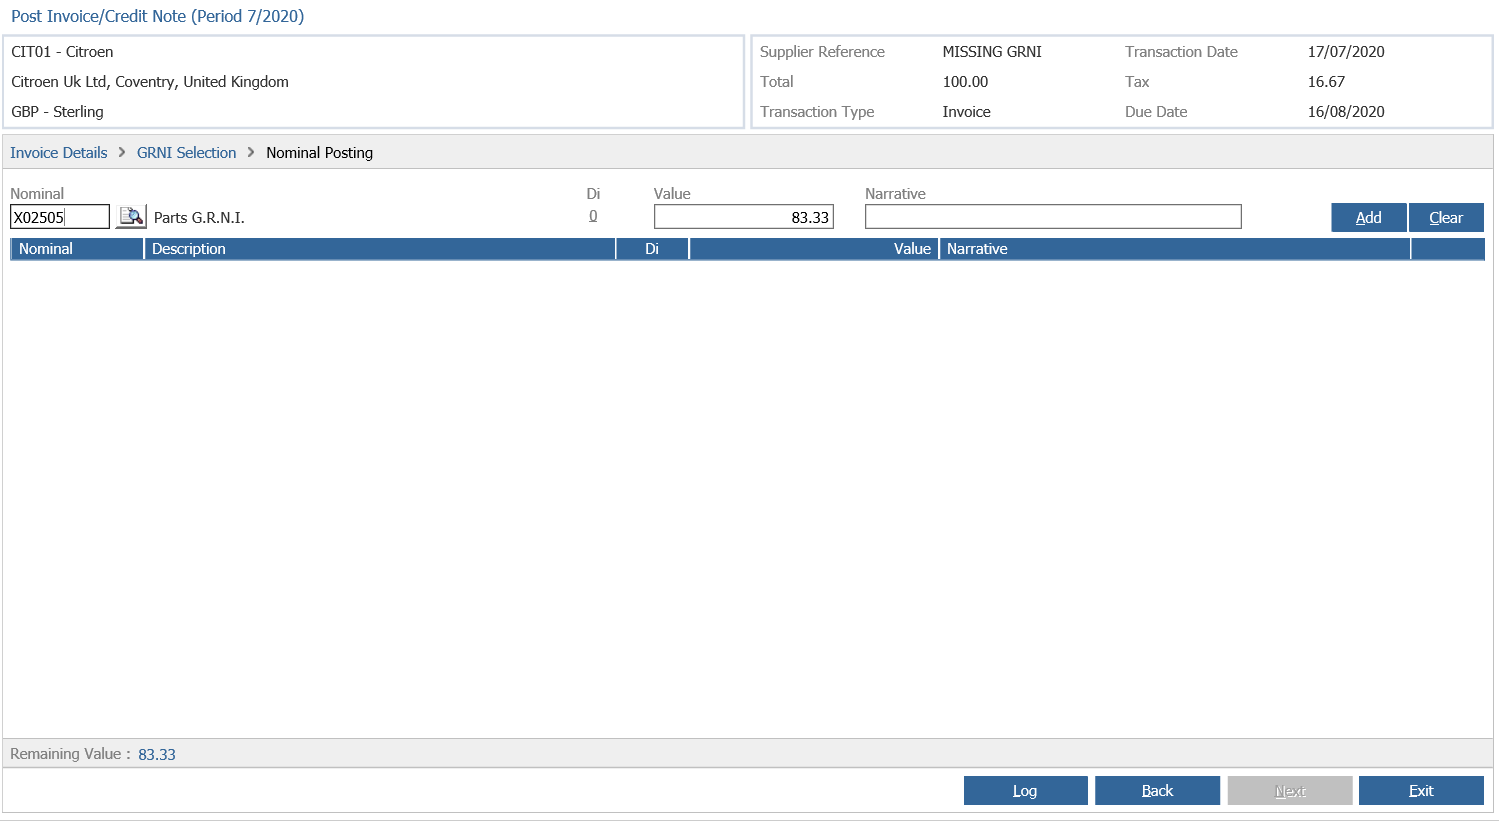1499x821 pixels.
Task: Add the nominal posting line
Action: (1369, 218)
